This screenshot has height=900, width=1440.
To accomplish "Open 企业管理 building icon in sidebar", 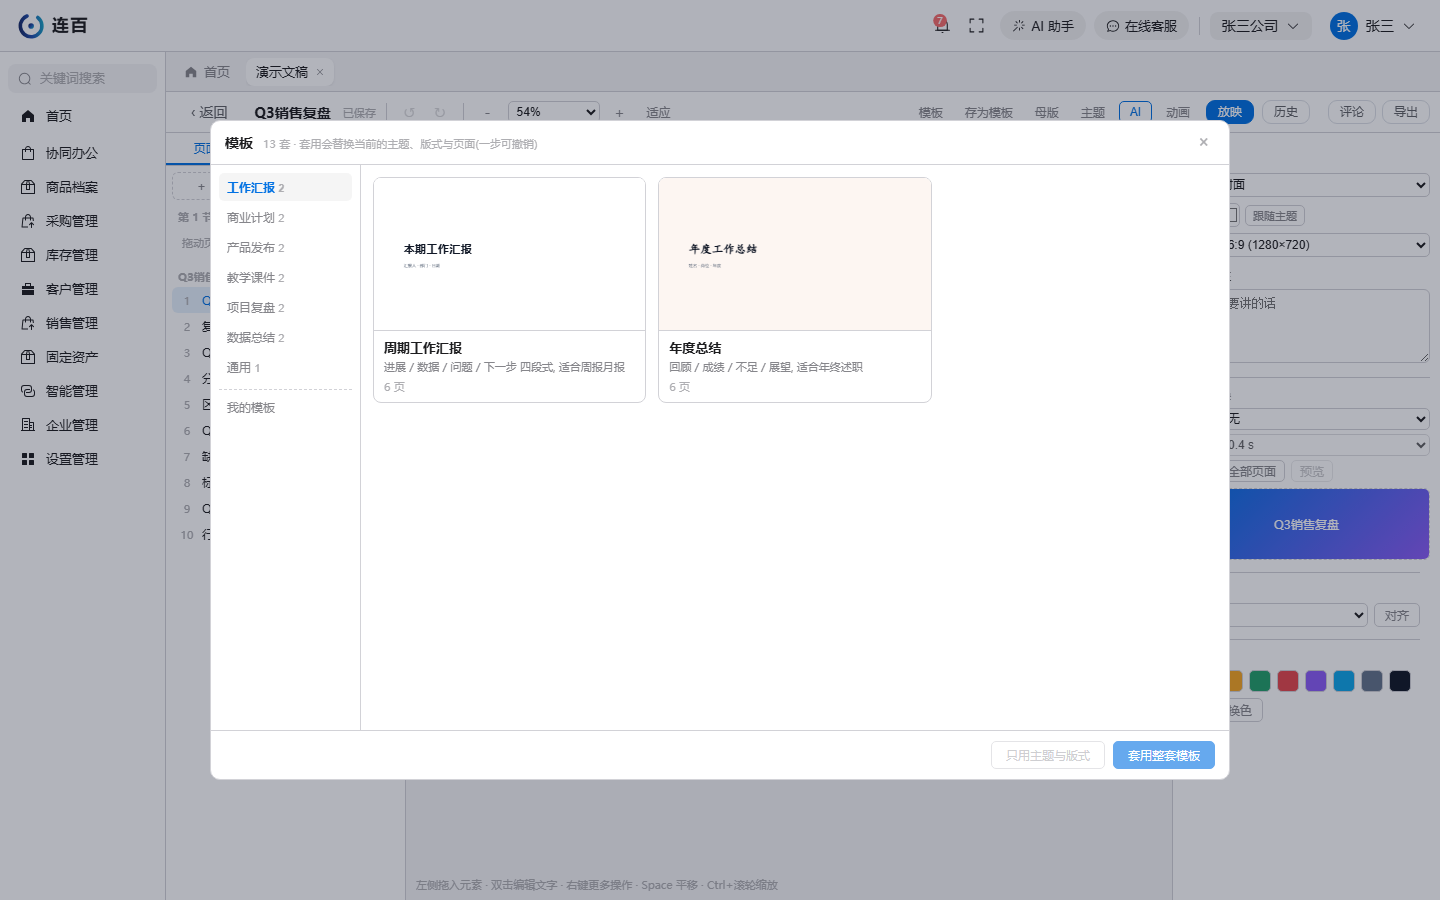I will pyautogui.click(x=28, y=425).
